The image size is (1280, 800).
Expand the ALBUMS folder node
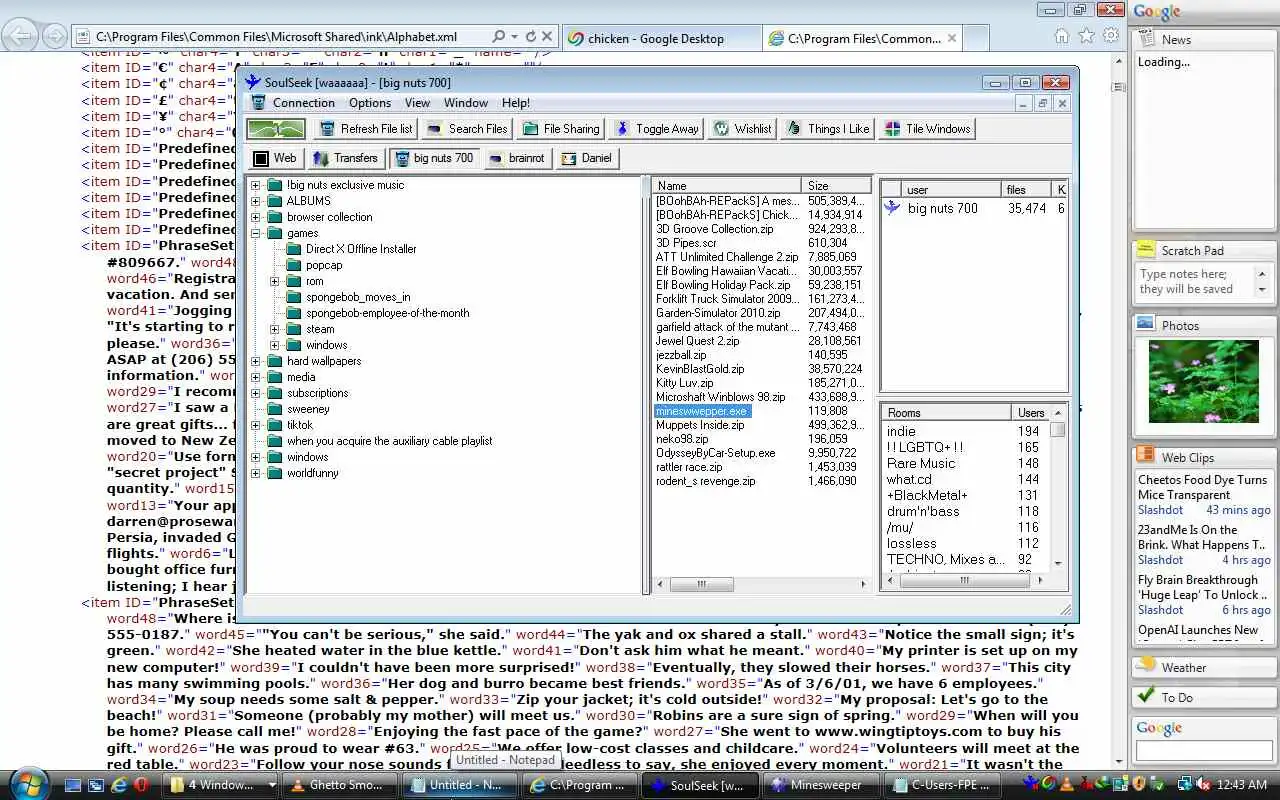[x=255, y=201]
